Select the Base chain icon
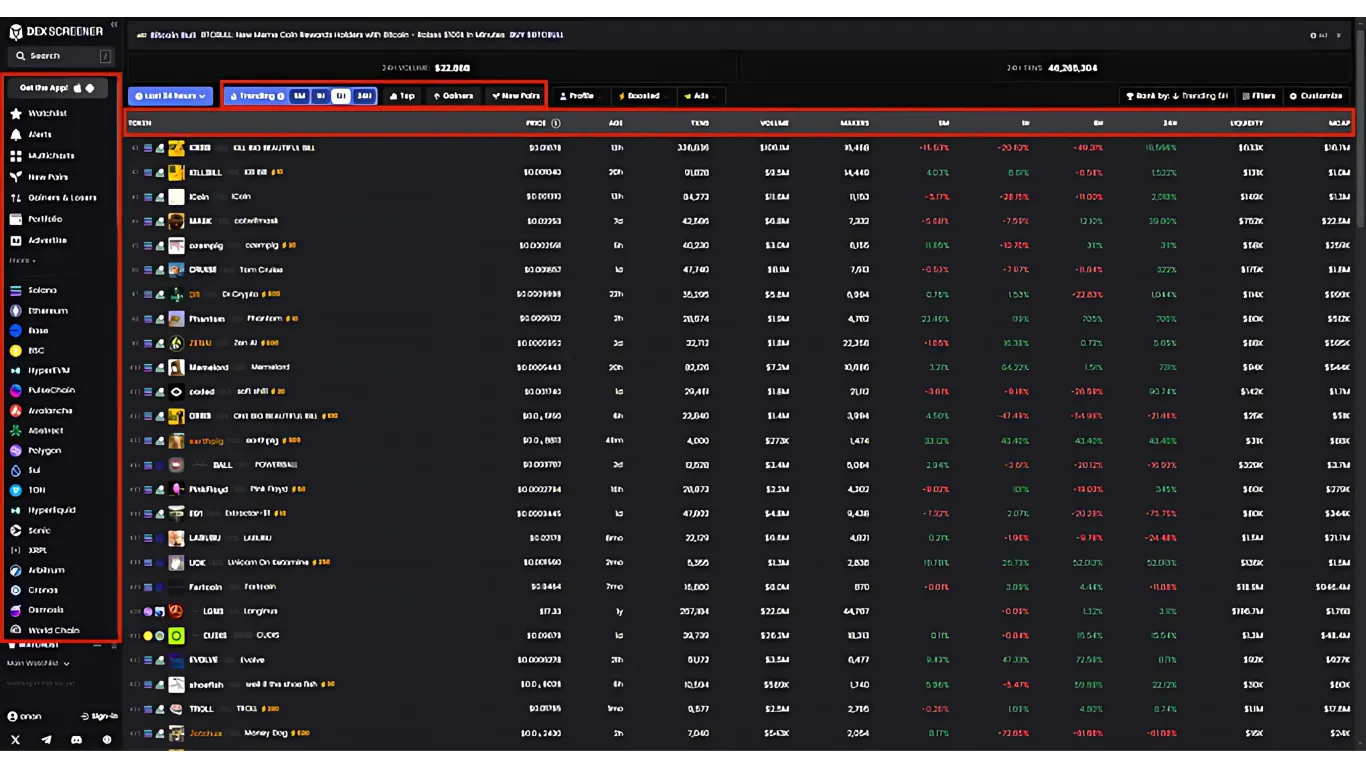Image resolution: width=1366 pixels, height=768 pixels. point(16,331)
